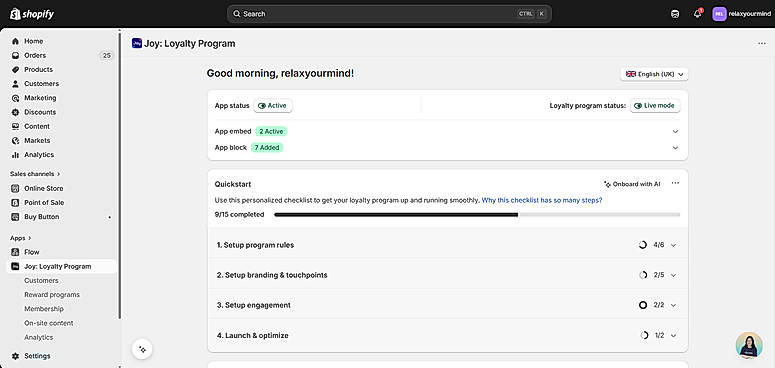This screenshot has width=775, height=368.
Task: Click the sidebar vertical scrollbar
Action: [119, 175]
